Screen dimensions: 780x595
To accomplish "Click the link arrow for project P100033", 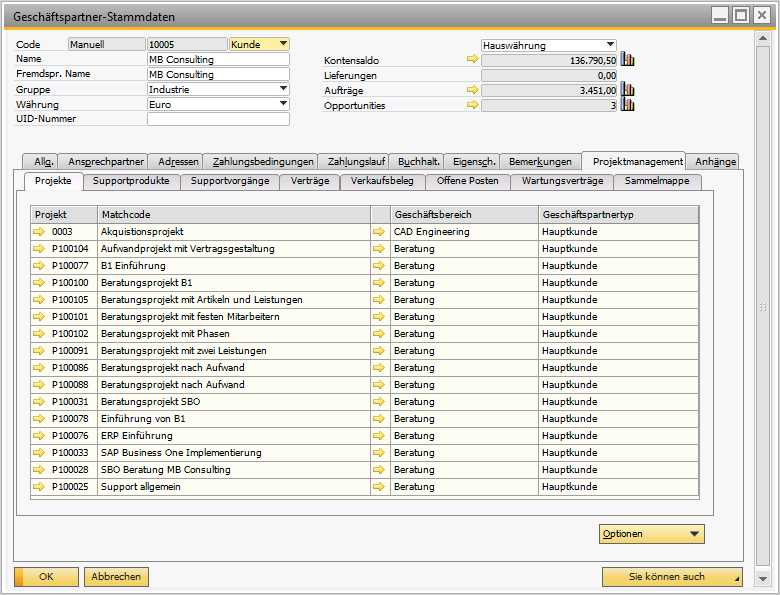I will pyautogui.click(x=40, y=453).
